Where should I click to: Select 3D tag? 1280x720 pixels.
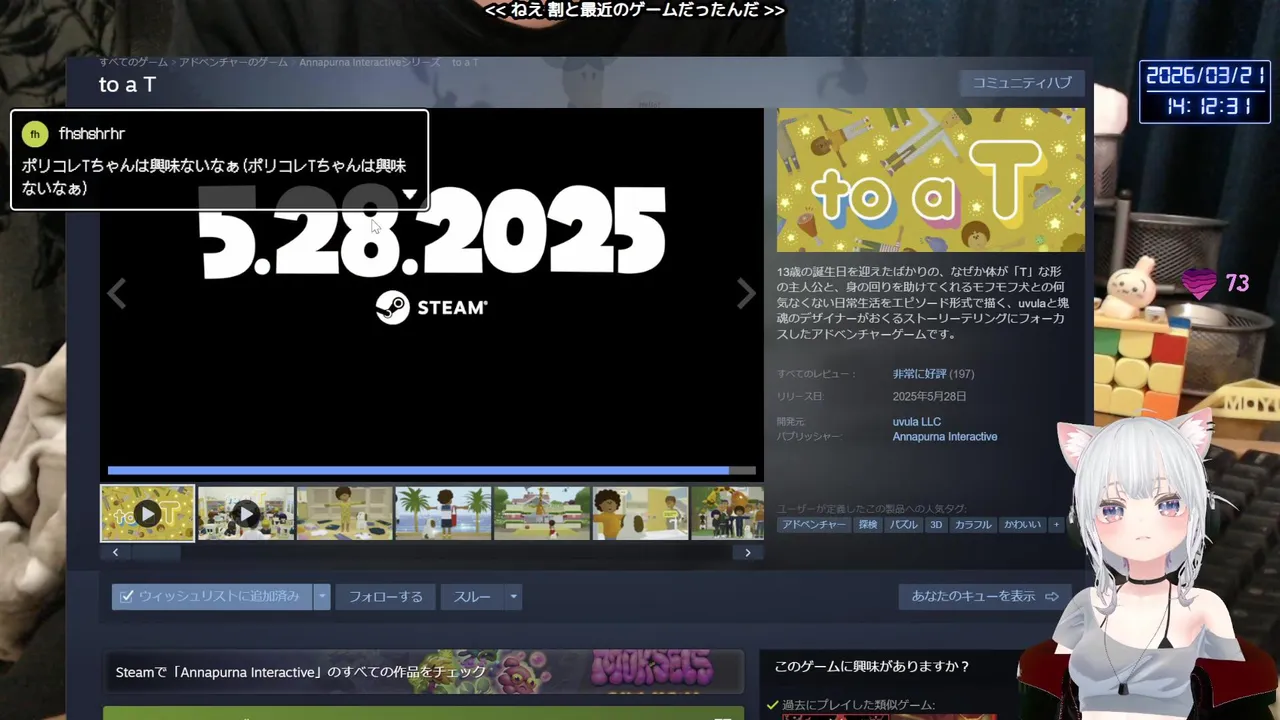[936, 525]
